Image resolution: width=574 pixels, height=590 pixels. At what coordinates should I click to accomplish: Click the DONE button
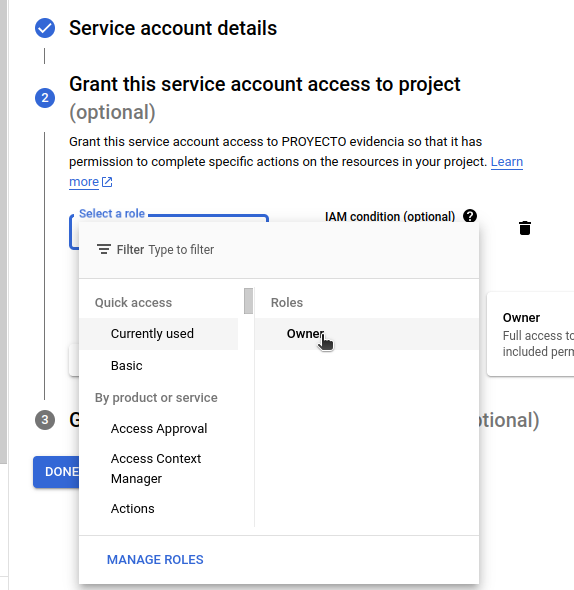(x=56, y=472)
